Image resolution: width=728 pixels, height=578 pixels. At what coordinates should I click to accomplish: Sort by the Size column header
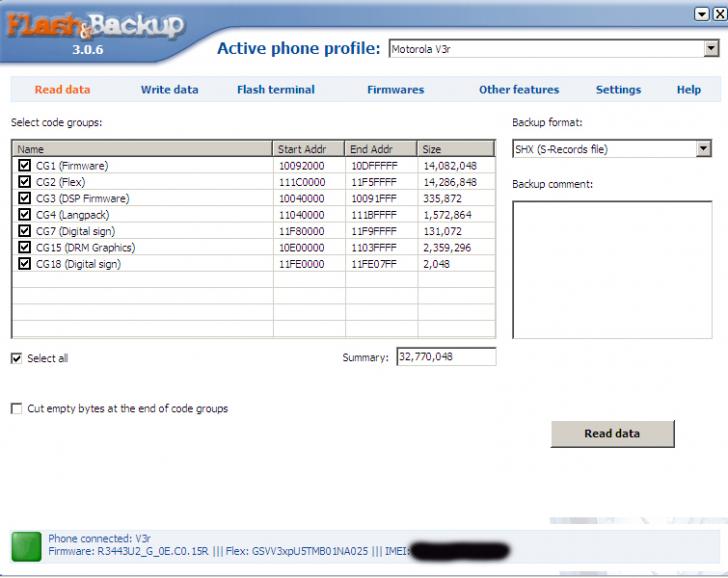456,149
